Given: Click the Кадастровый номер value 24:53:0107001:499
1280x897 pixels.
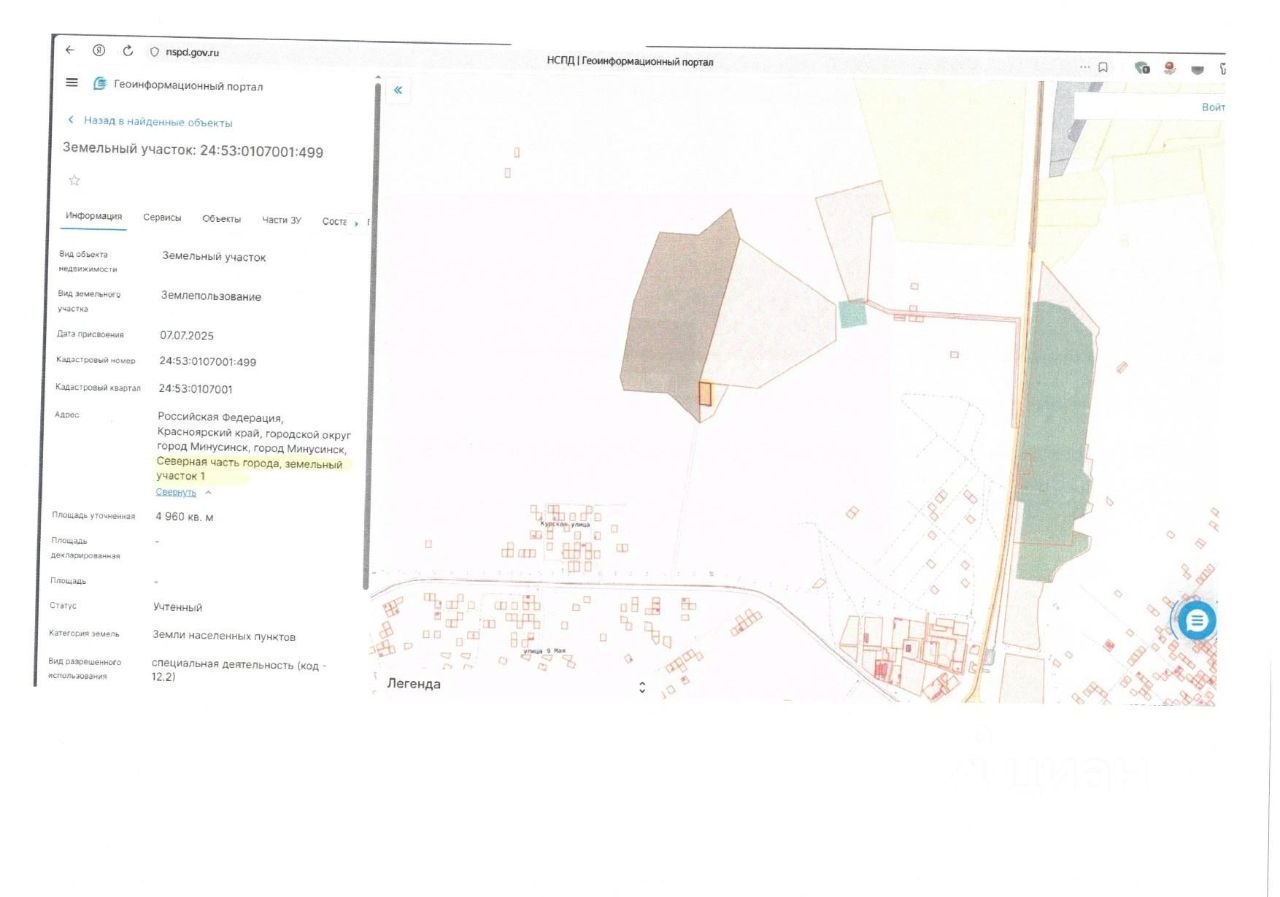Looking at the screenshot, I should (208, 361).
